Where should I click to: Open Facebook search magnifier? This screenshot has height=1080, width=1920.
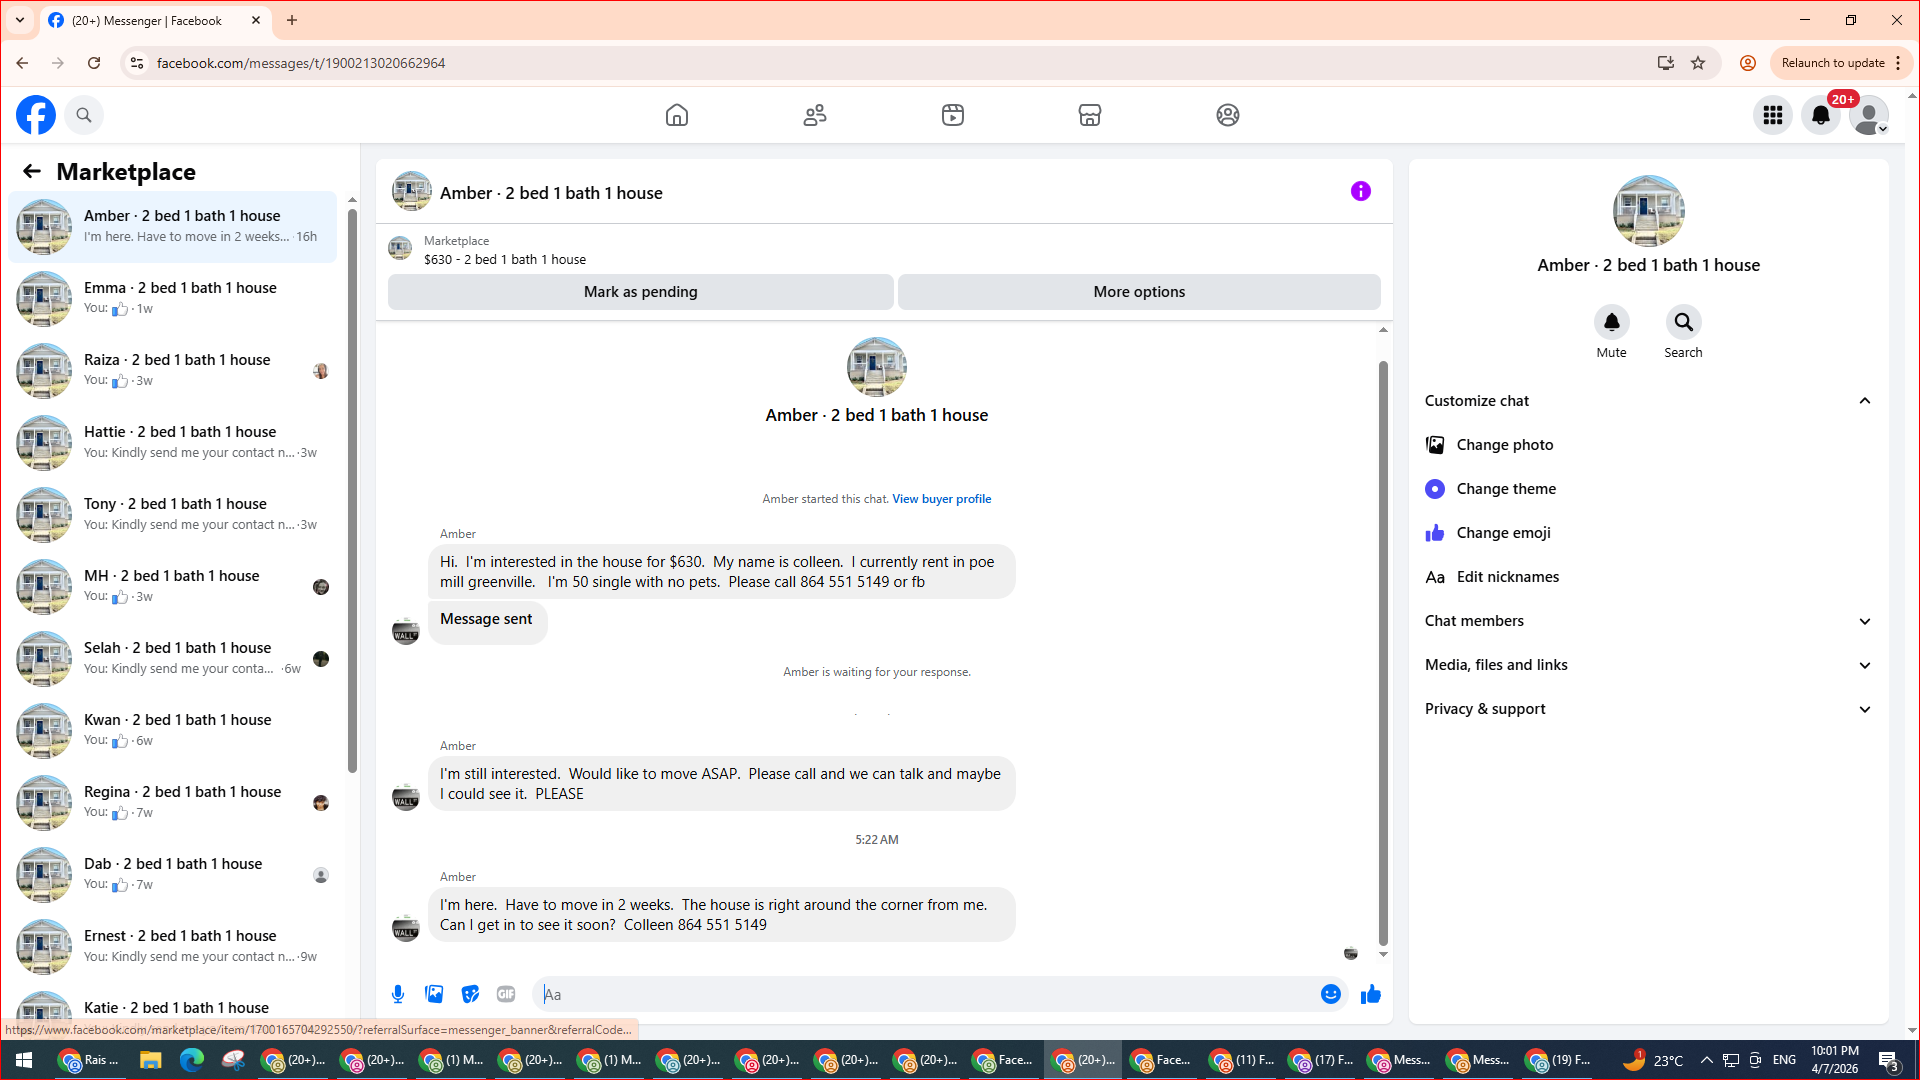(84, 115)
